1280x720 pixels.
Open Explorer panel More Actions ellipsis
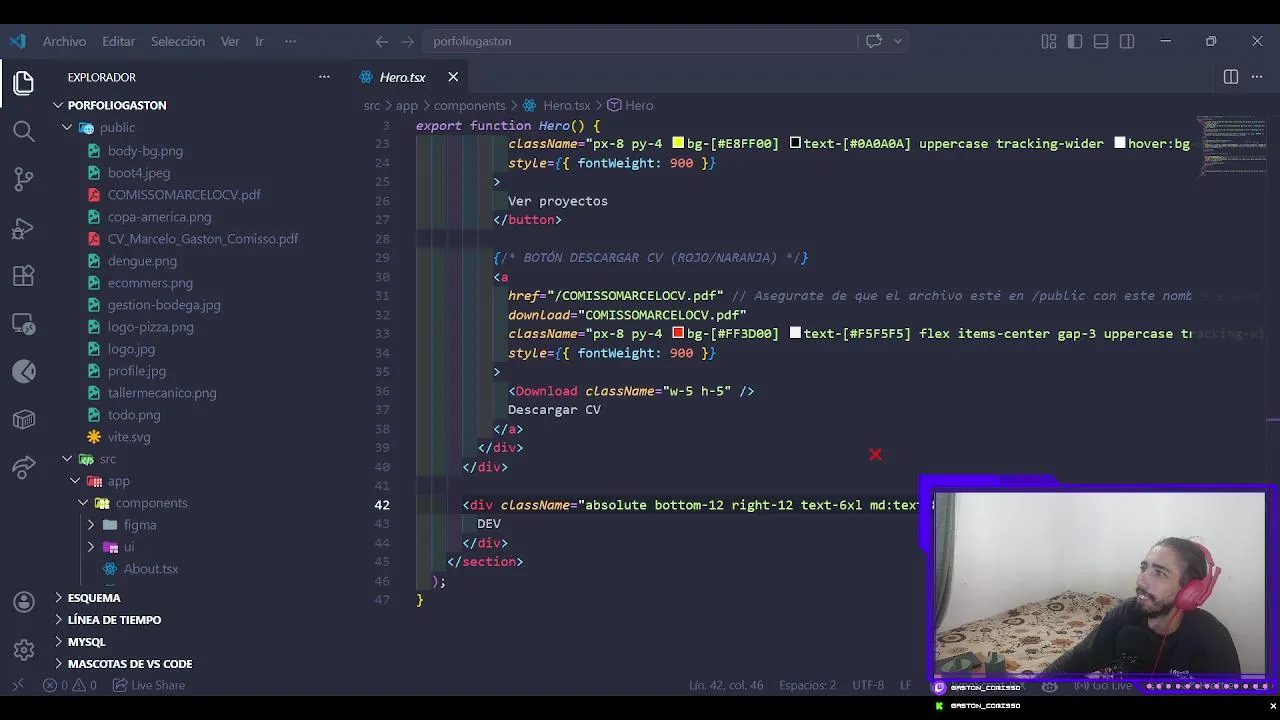click(324, 77)
